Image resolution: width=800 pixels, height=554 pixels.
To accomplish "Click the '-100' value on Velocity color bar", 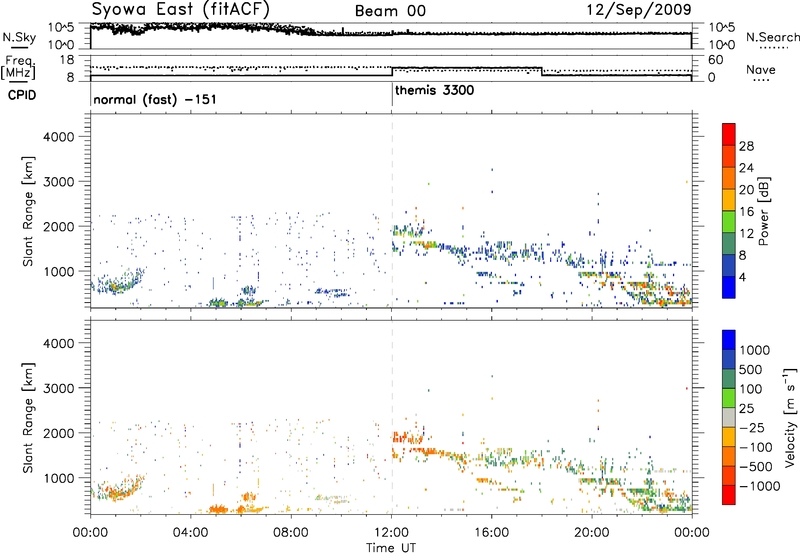I will (x=756, y=447).
